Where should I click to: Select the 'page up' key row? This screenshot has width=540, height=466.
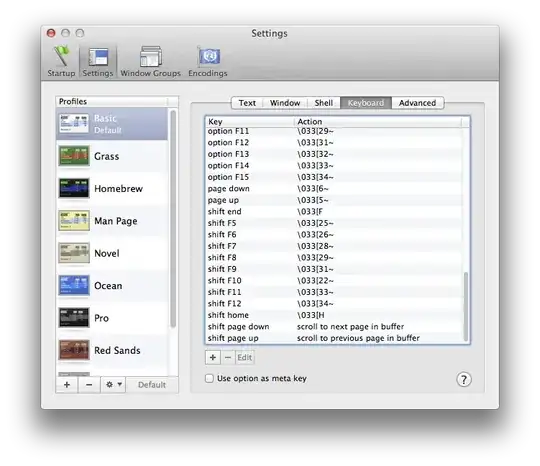334,200
